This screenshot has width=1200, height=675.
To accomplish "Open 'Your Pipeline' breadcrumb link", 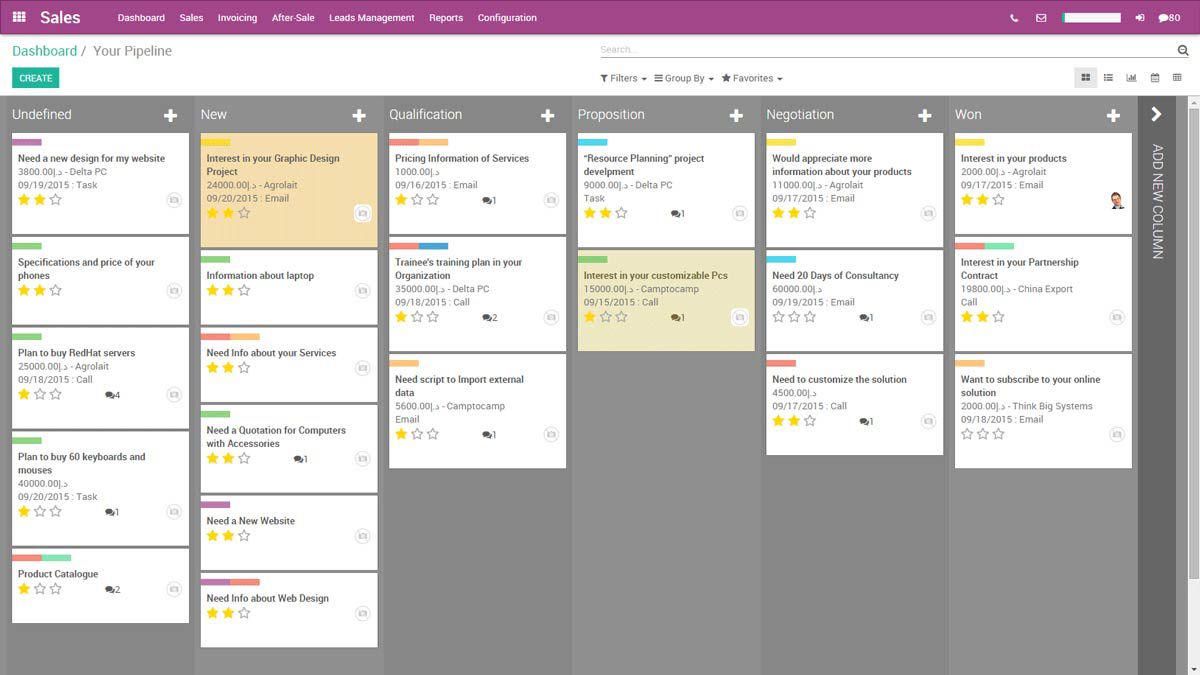I will point(133,50).
